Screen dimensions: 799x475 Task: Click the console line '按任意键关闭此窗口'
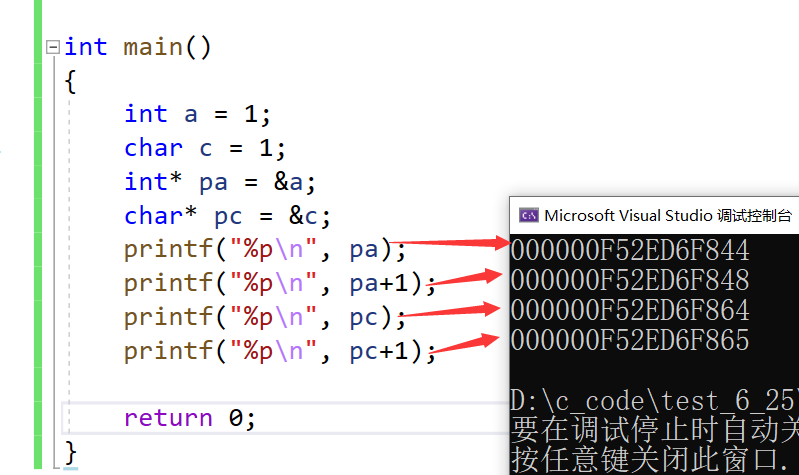point(650,460)
